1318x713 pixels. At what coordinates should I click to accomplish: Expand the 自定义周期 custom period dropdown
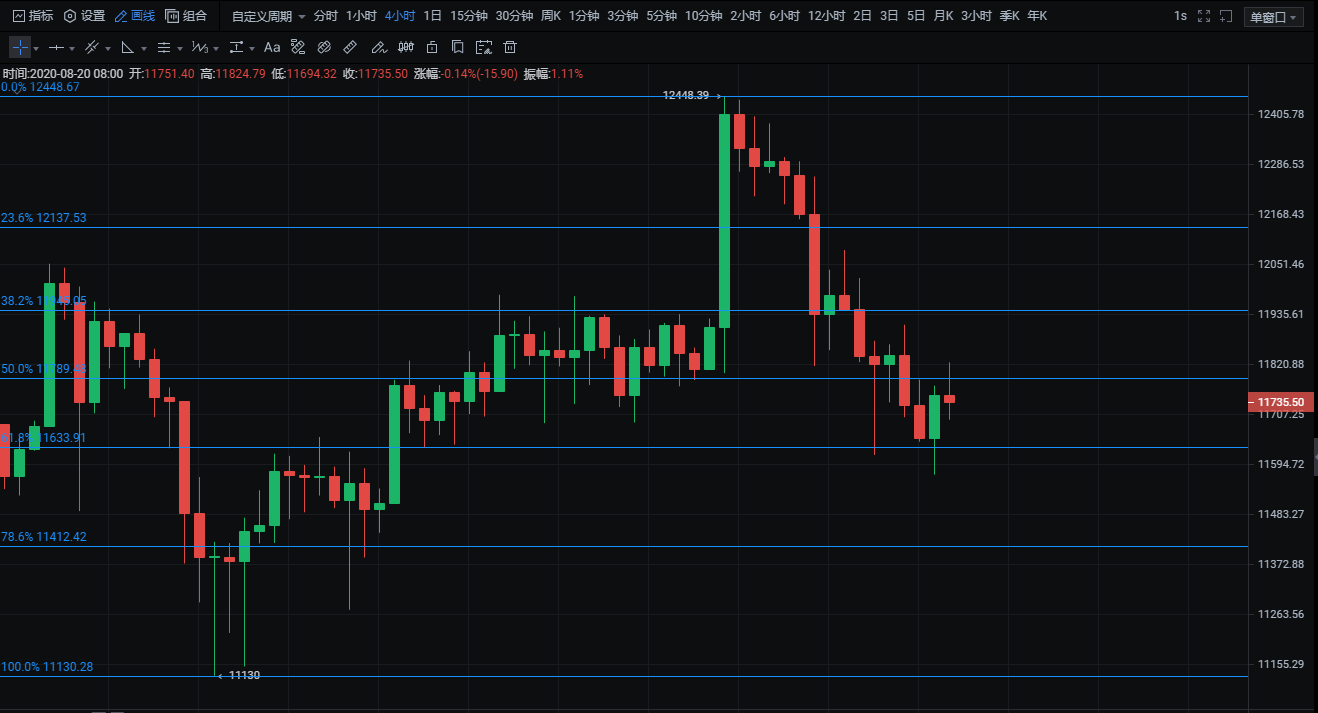268,16
